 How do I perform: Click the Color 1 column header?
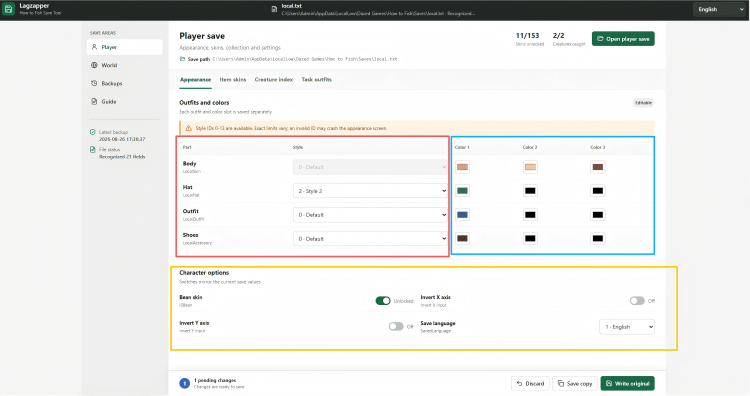click(462, 147)
